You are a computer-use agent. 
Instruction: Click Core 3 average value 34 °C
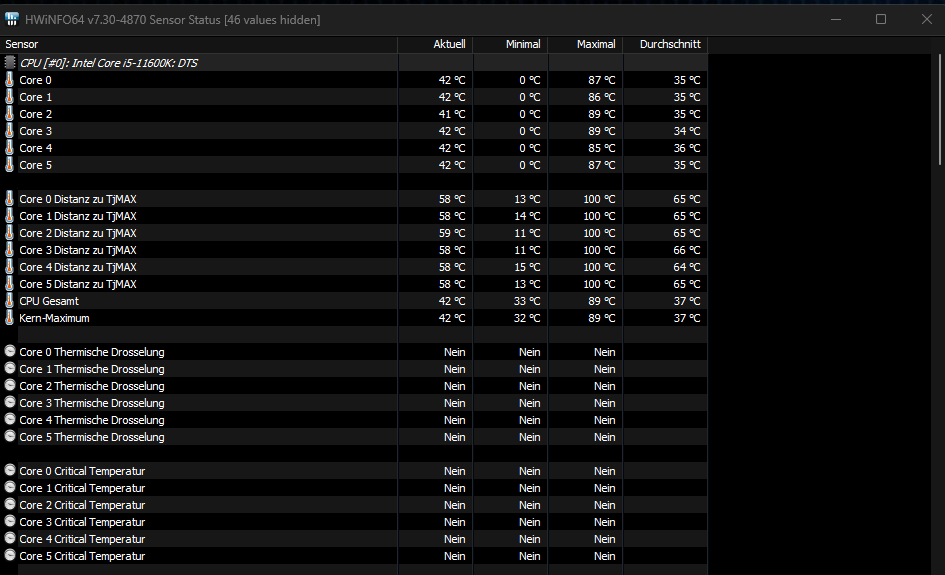(686, 131)
